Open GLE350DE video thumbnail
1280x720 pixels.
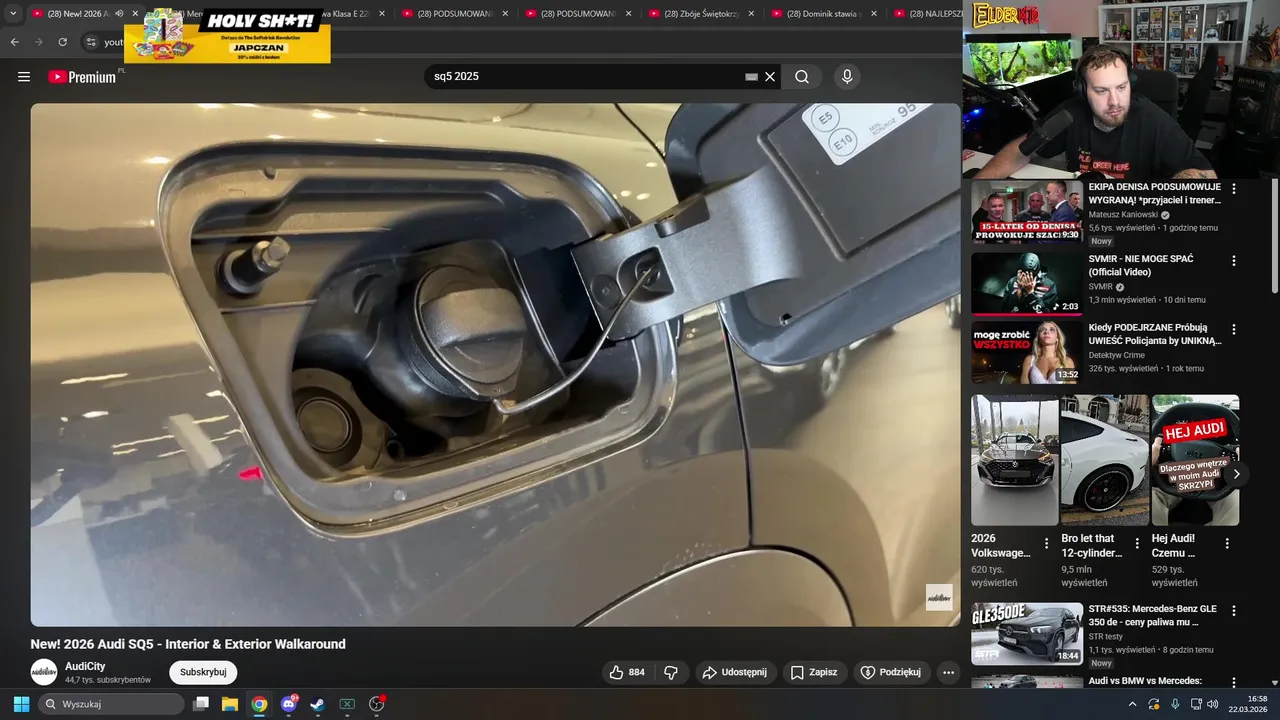(x=1027, y=633)
